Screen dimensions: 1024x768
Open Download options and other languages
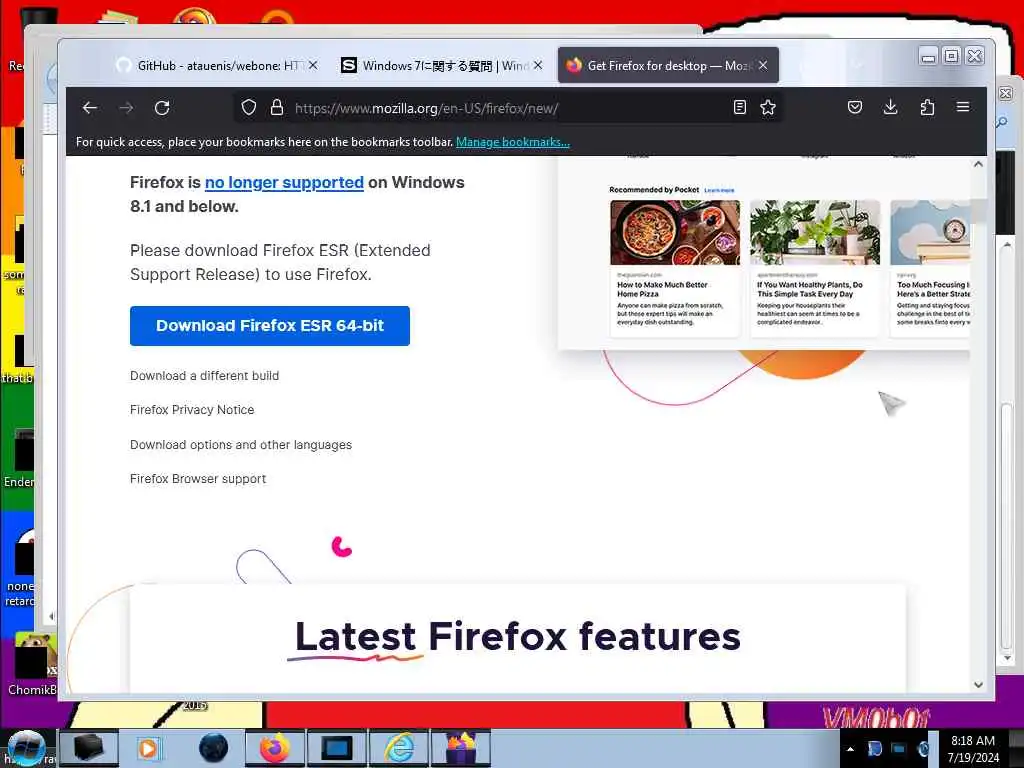click(241, 445)
